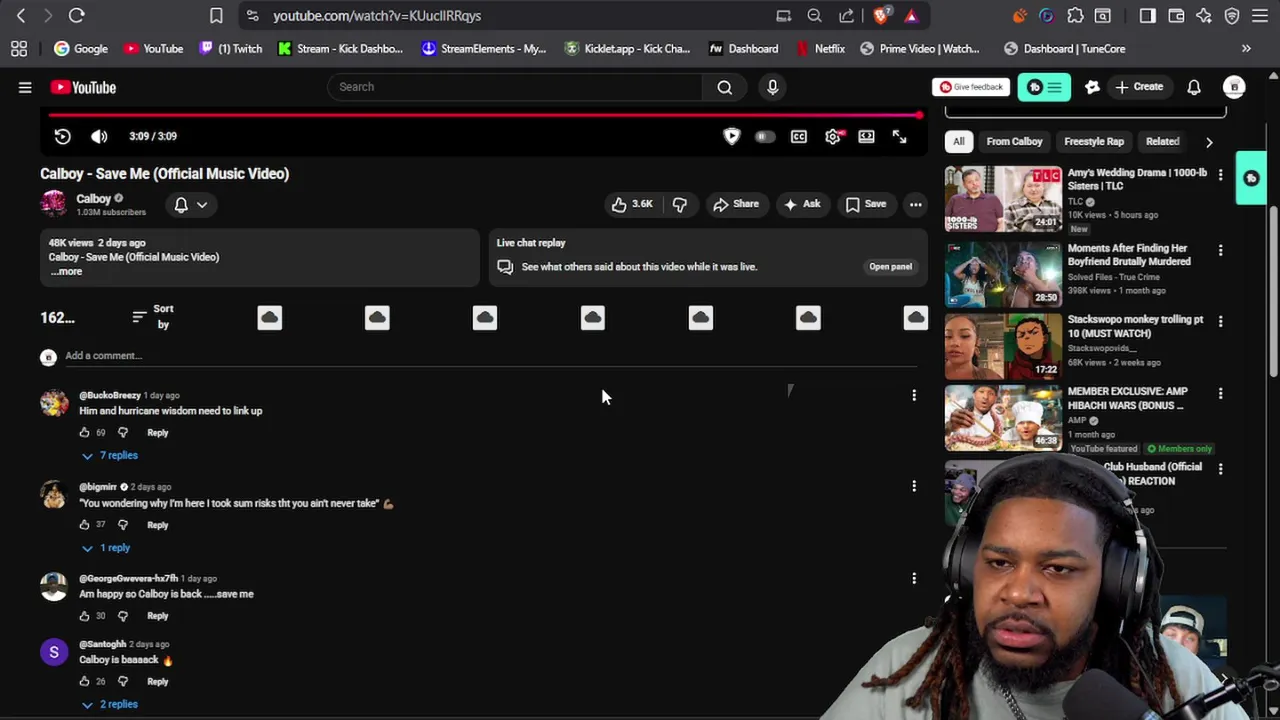The height and width of the screenshot is (720, 1280).
Task: Select the Freestyle Rap chip
Action: pyautogui.click(x=1094, y=142)
